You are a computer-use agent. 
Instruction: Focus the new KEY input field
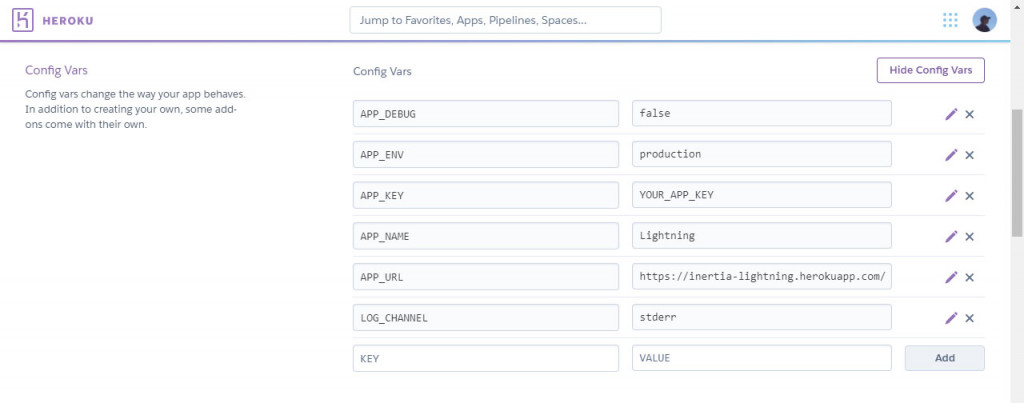point(485,358)
